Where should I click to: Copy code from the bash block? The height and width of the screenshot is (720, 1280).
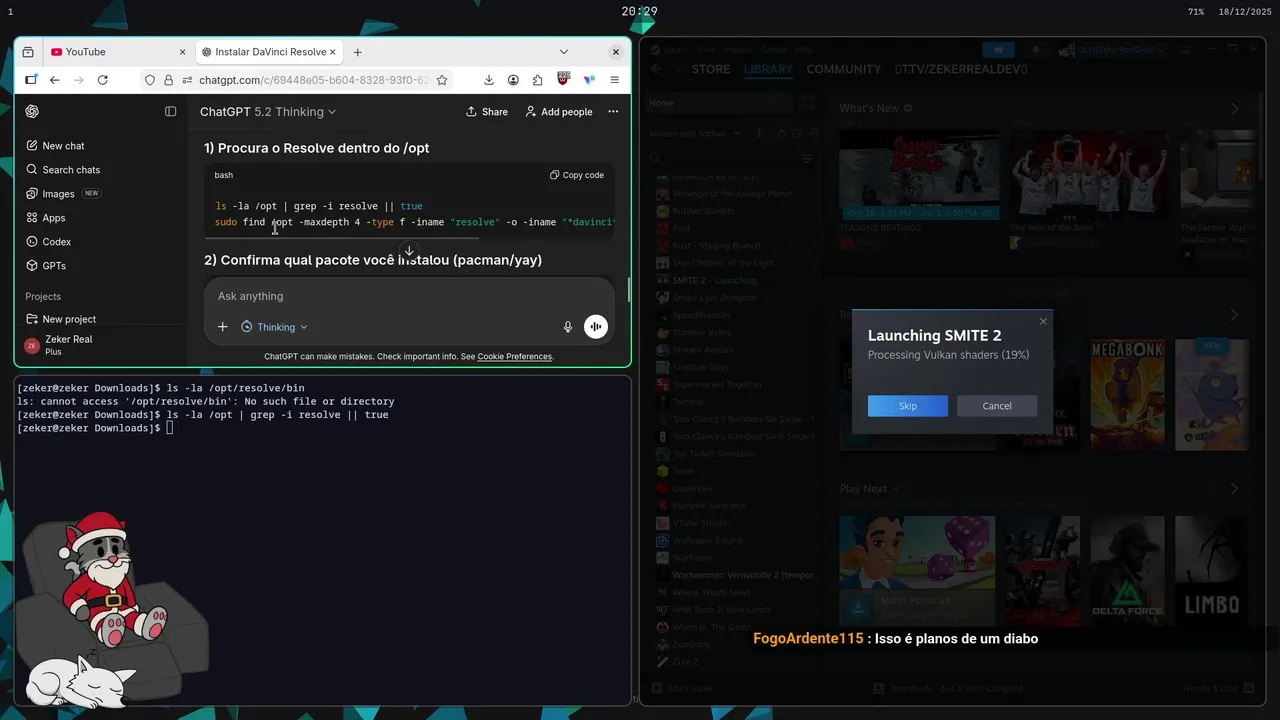point(577,175)
